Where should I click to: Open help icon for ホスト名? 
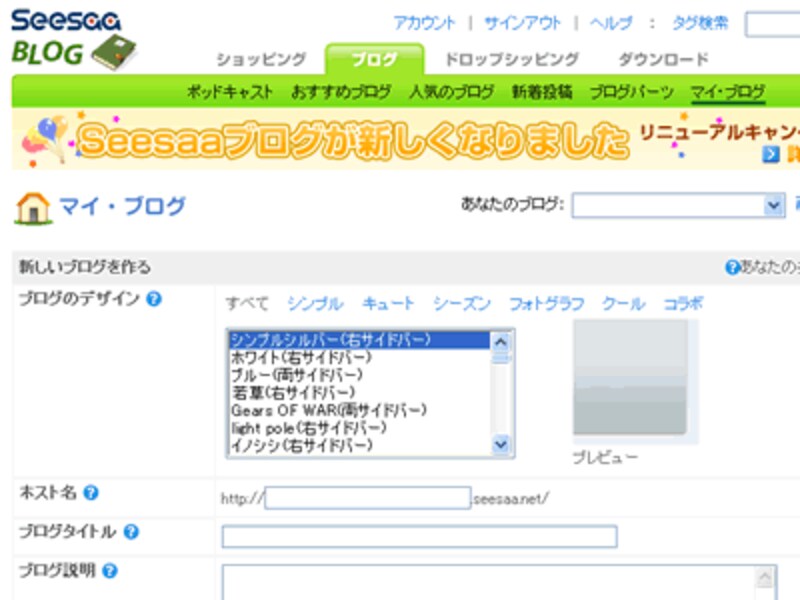click(x=90, y=493)
